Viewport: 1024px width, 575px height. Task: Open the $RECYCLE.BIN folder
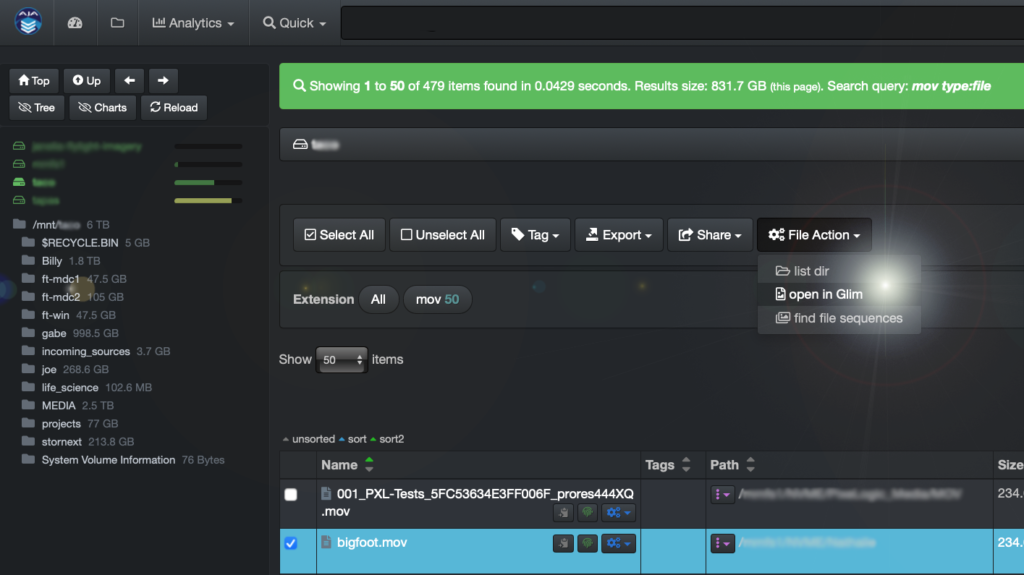tap(80, 242)
